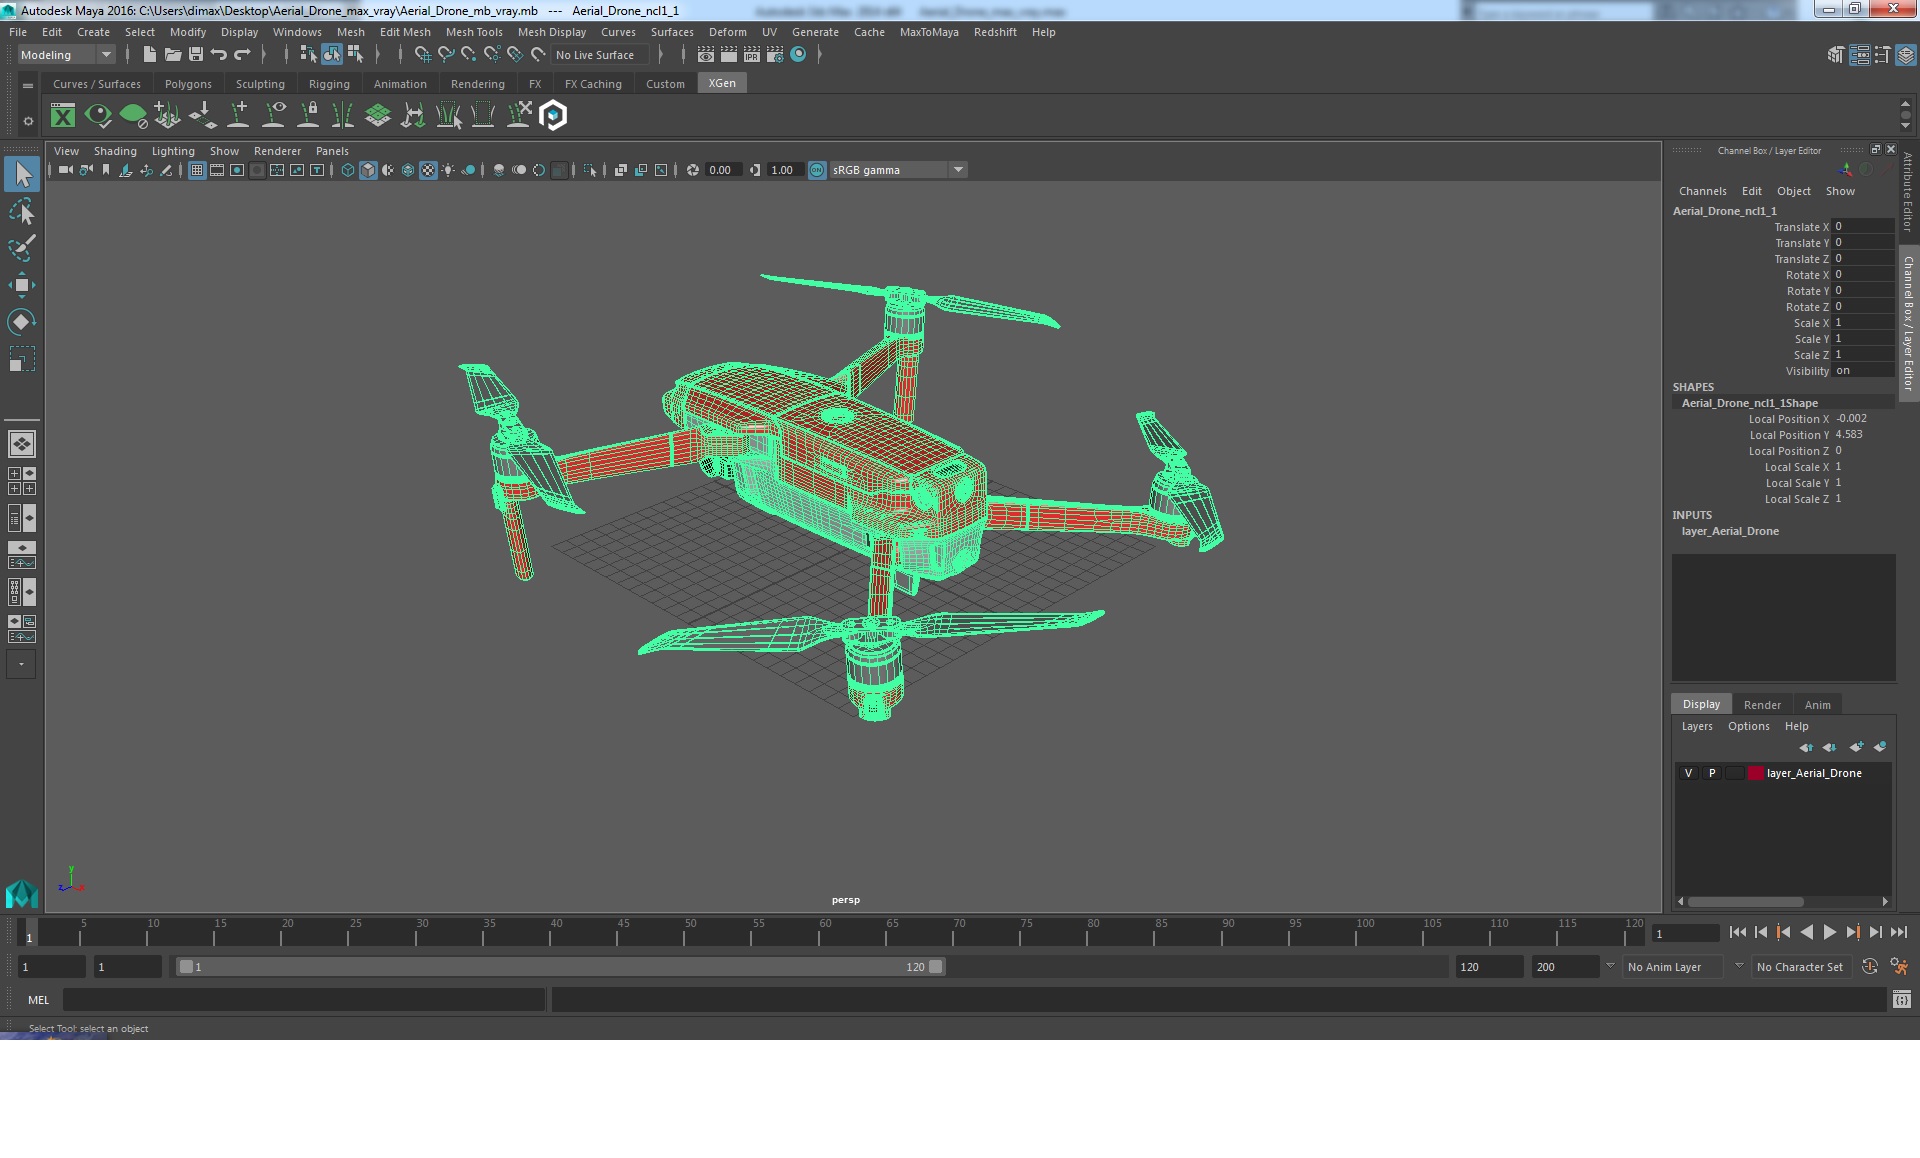Click frame 60 on timeline
The image size is (1920, 1158).
coord(825,934)
